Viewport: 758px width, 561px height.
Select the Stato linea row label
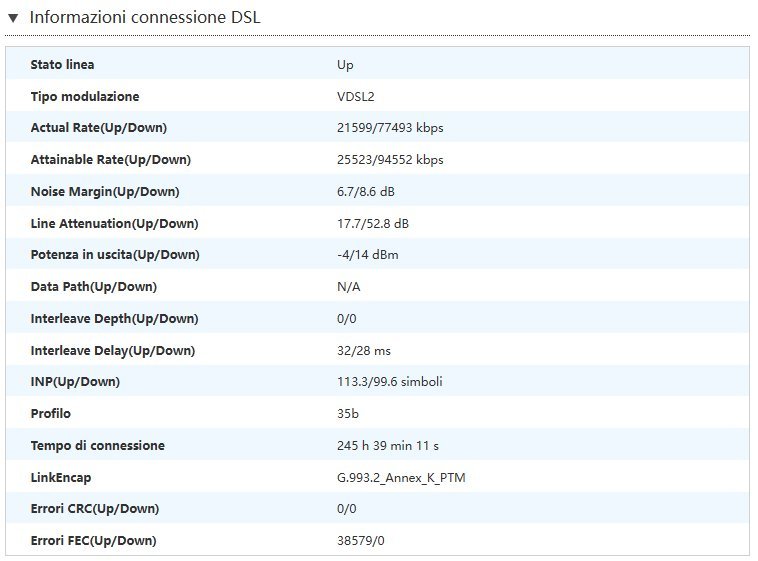click(63, 65)
